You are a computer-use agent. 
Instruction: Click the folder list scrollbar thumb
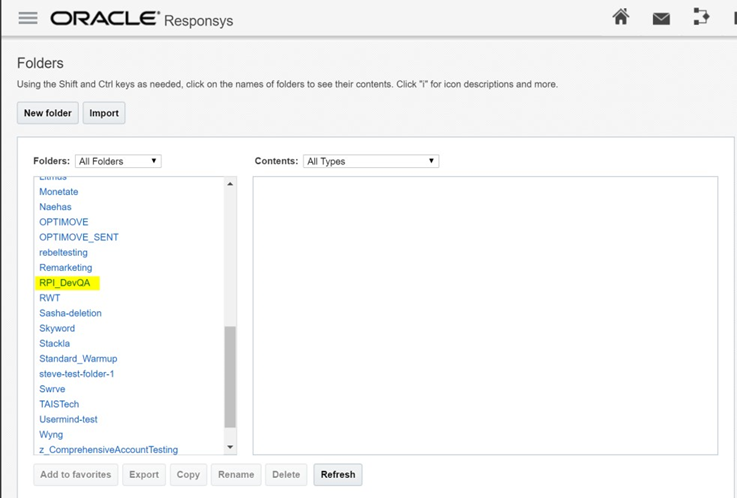(x=230, y=376)
